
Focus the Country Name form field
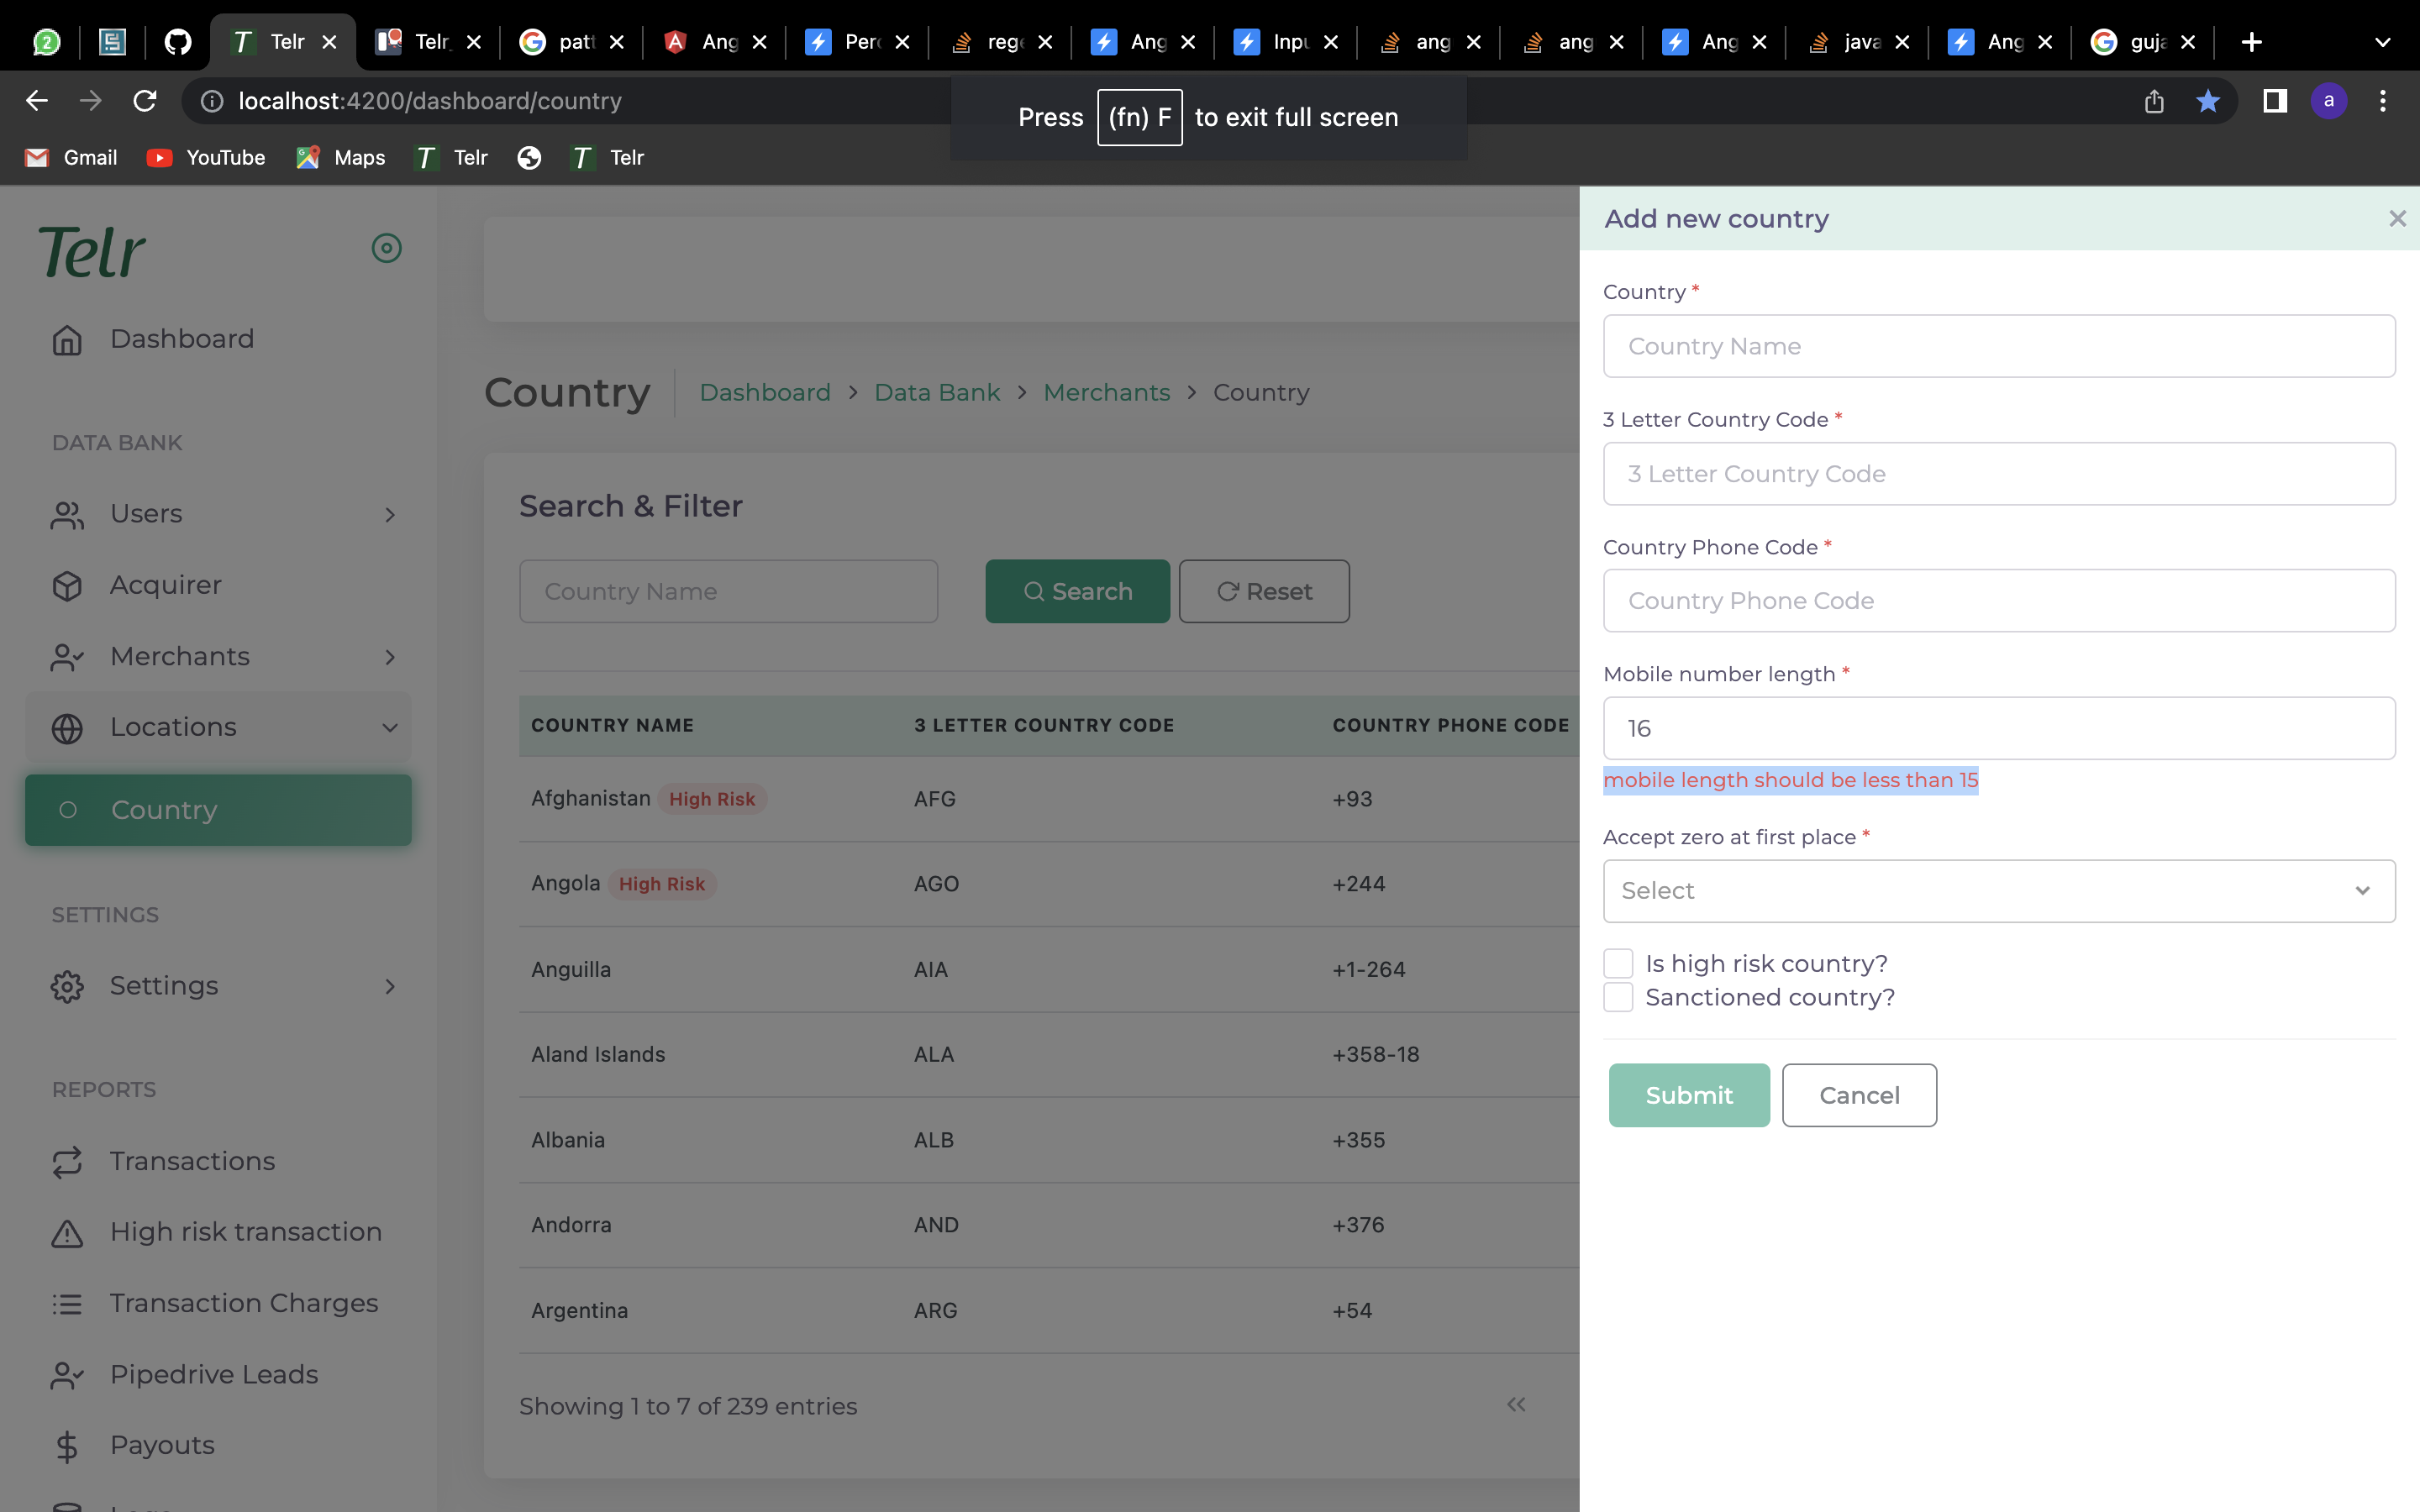point(1998,346)
